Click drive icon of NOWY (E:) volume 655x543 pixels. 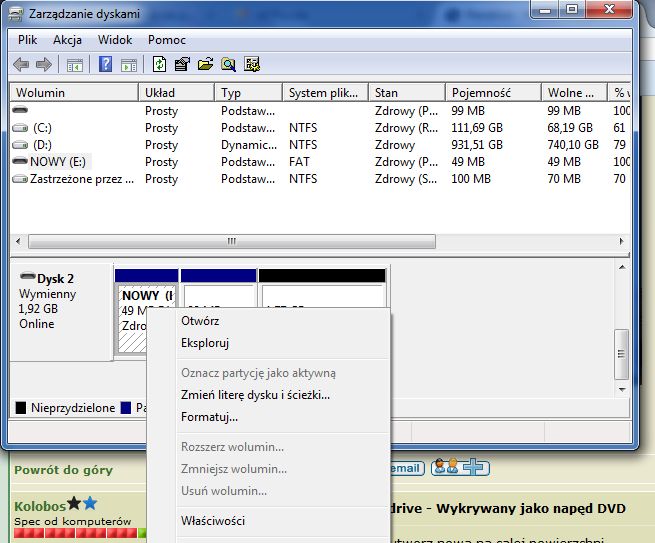pos(20,161)
